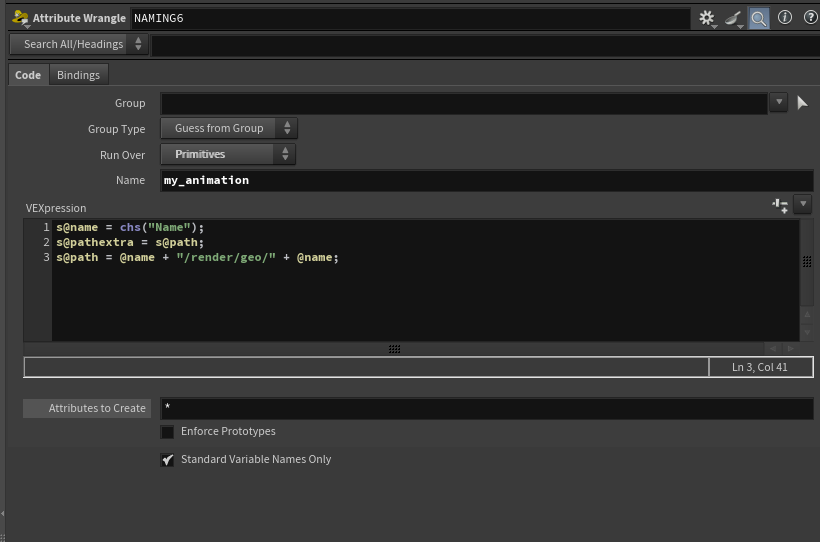Screen dimensions: 820x542
Task: Click the VEX editor scroll up arrow
Action: click(x=807, y=314)
